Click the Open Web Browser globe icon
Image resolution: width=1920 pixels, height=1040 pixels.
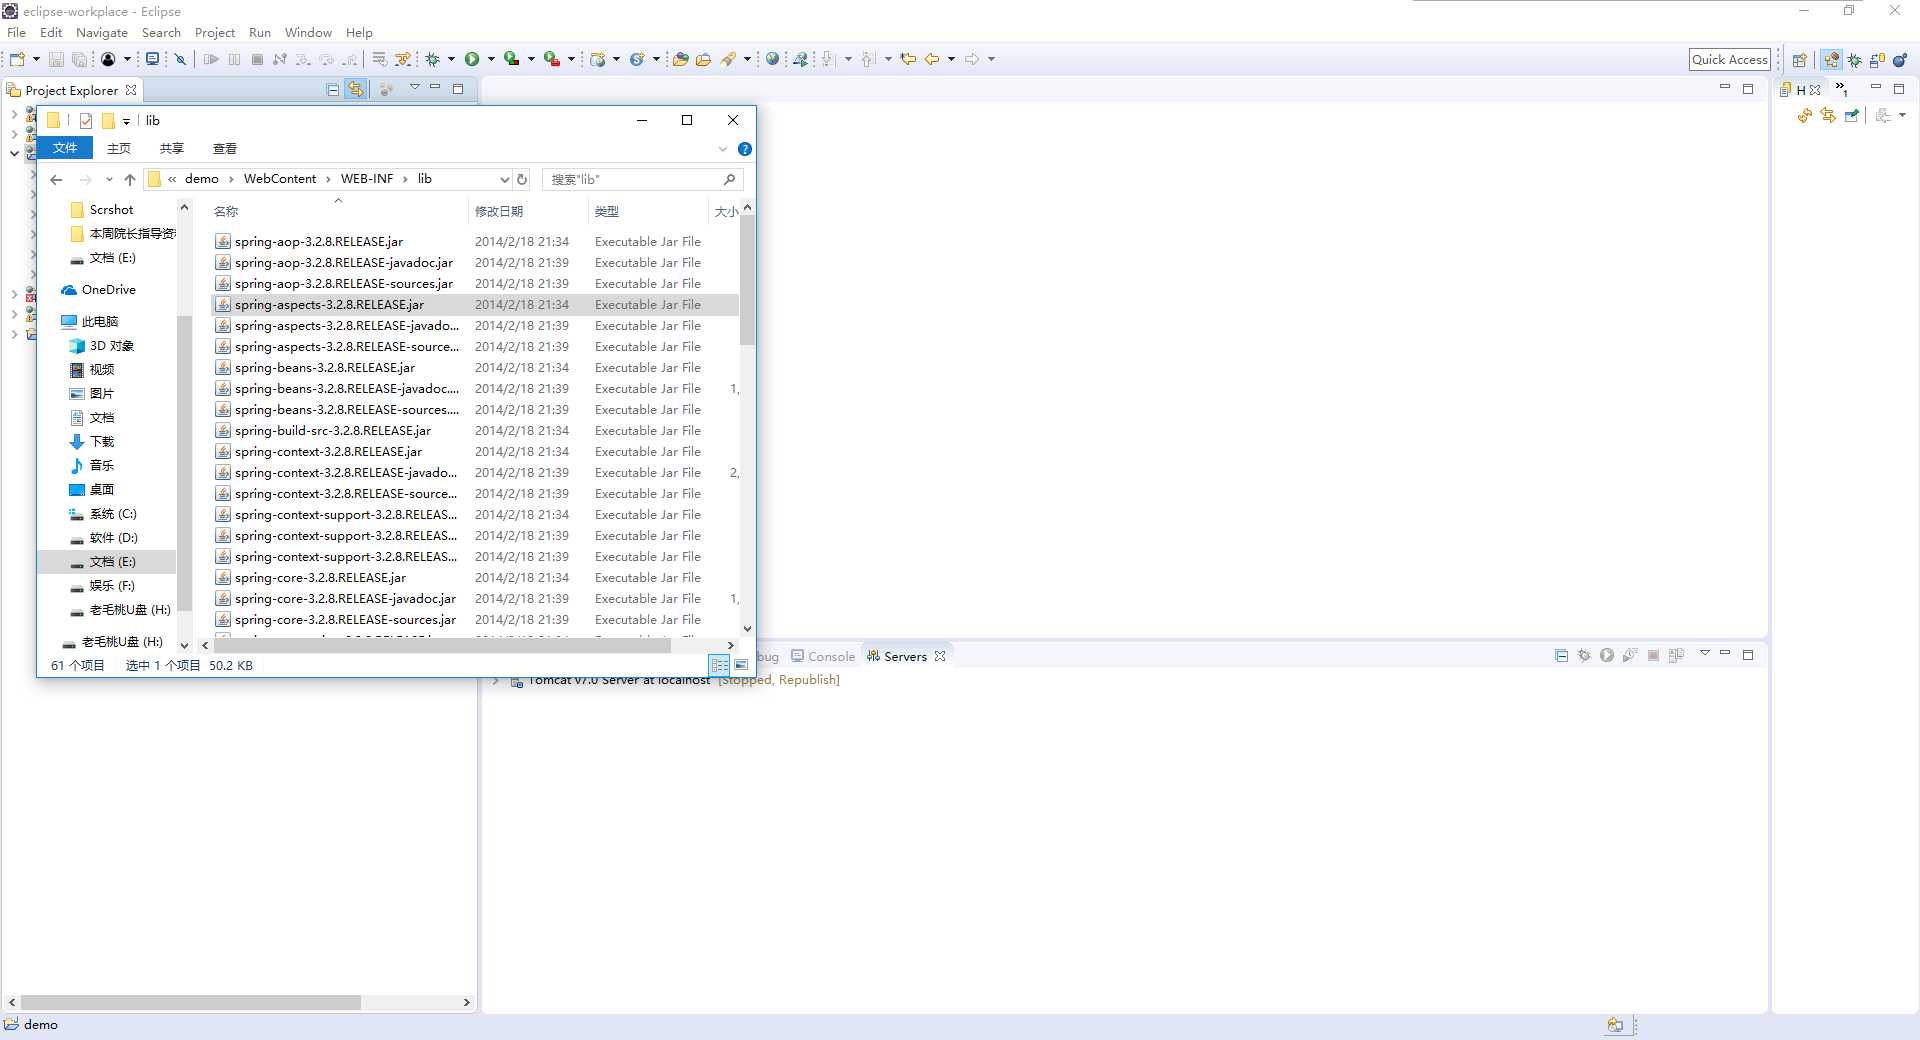coord(772,59)
